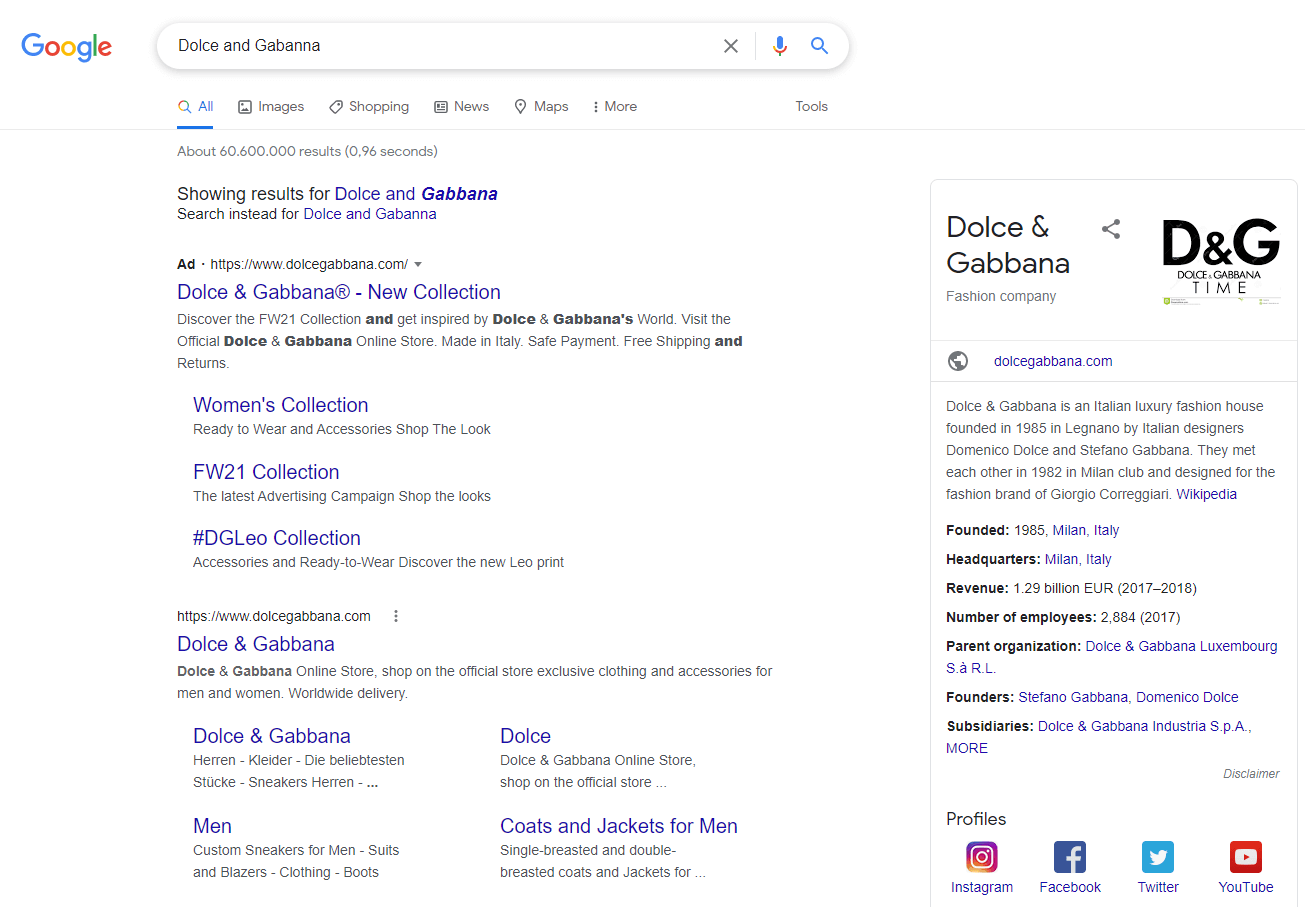1305x907 pixels.
Task: Click the blue magnifier search button
Action: 819,46
